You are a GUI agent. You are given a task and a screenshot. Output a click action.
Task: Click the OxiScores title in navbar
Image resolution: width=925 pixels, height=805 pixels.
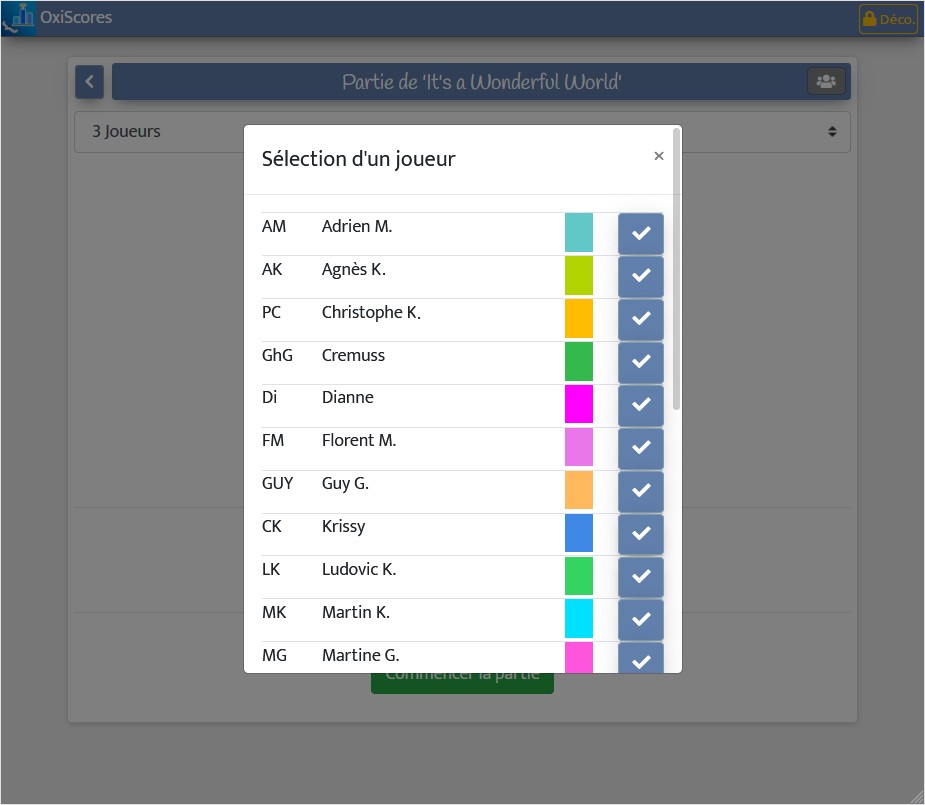(x=76, y=18)
